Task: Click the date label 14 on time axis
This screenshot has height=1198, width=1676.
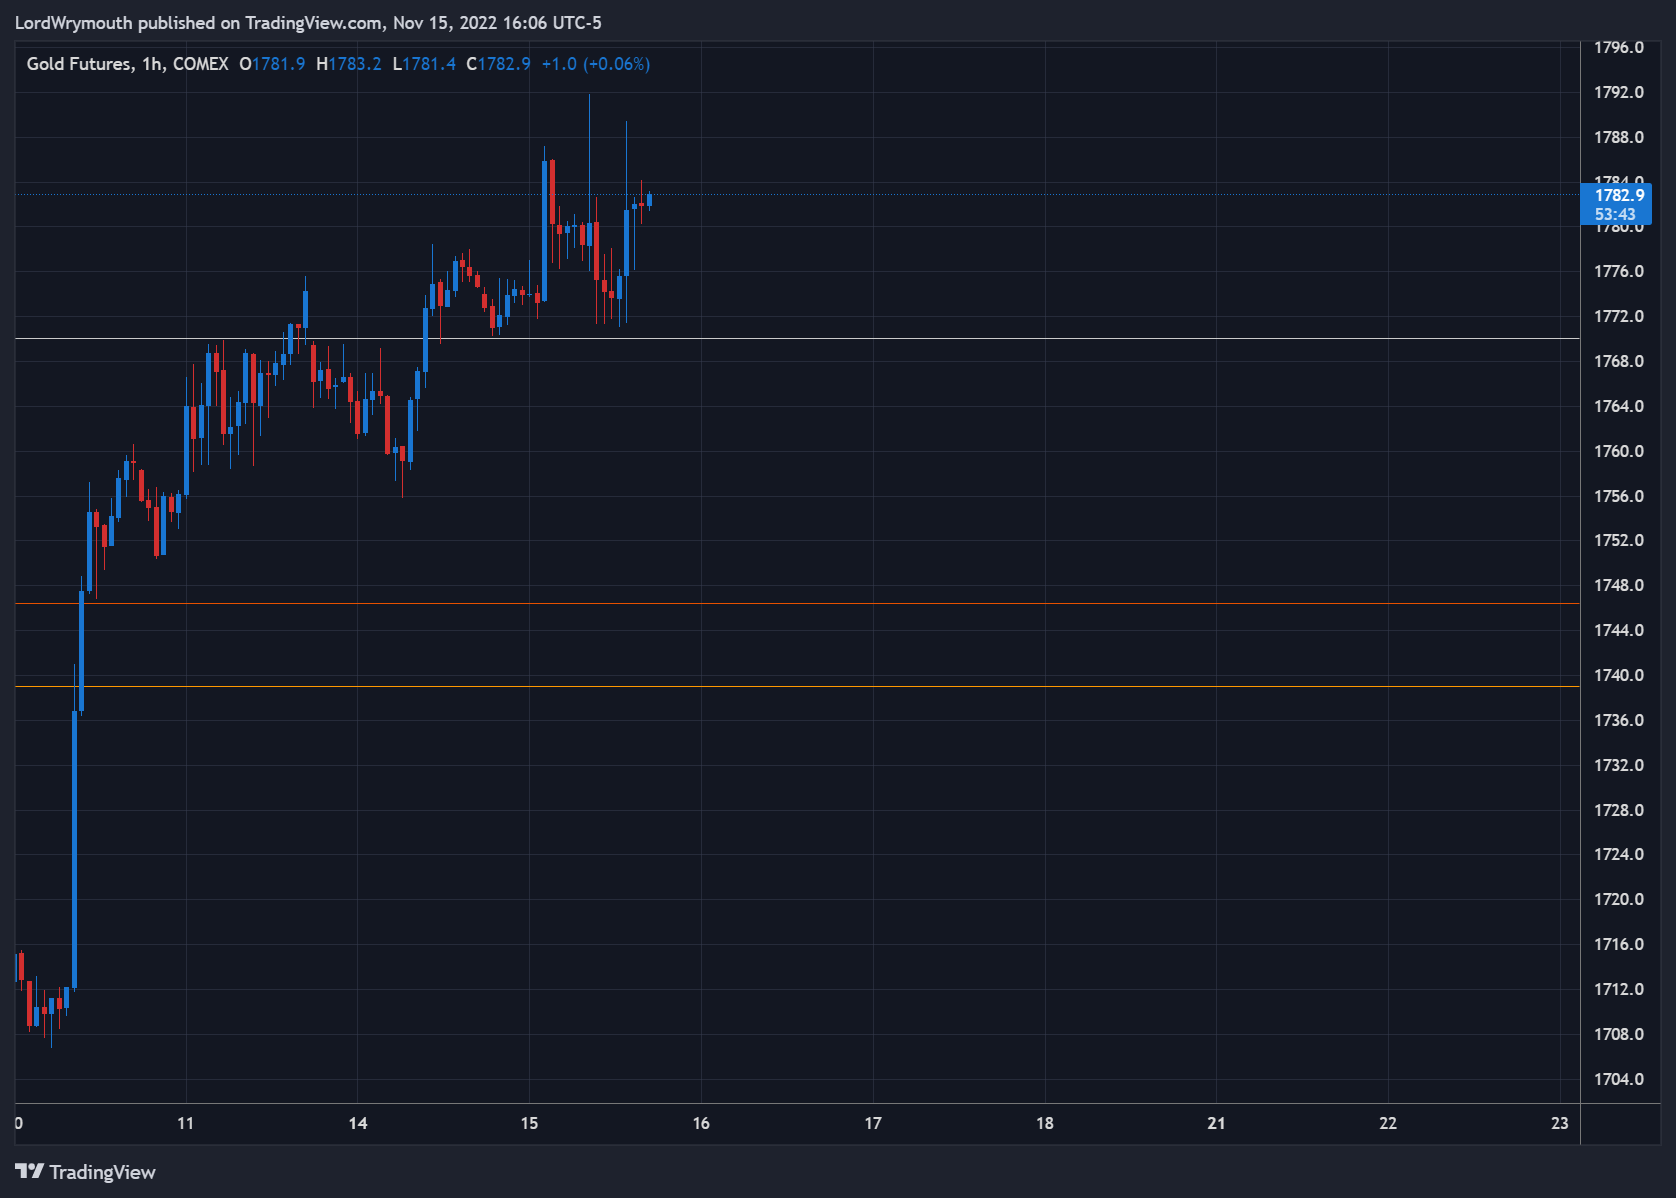Action: point(358,1123)
